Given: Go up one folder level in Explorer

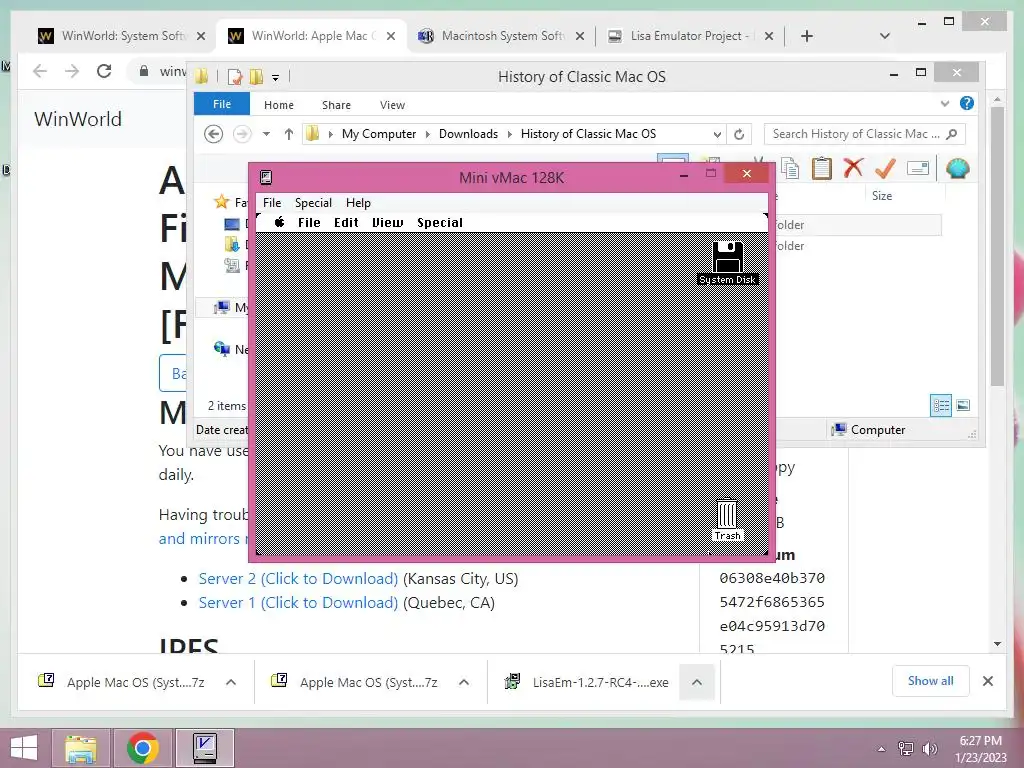Looking at the screenshot, I should pyautogui.click(x=289, y=134).
